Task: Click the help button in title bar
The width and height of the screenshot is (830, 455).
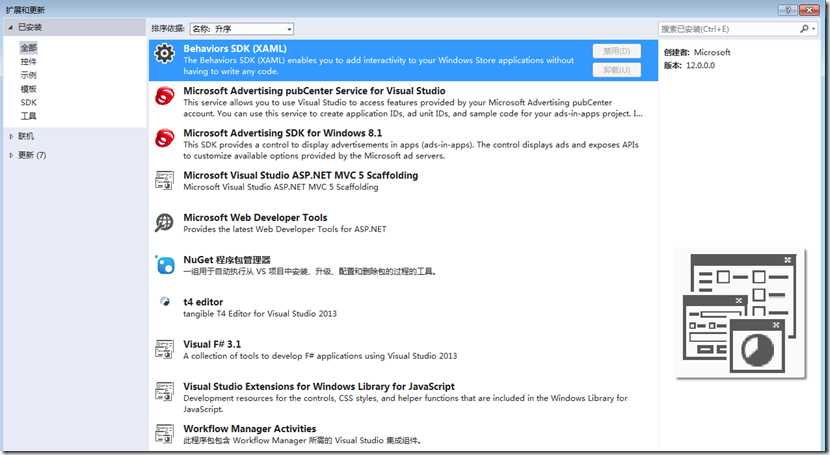Action: 788,10
